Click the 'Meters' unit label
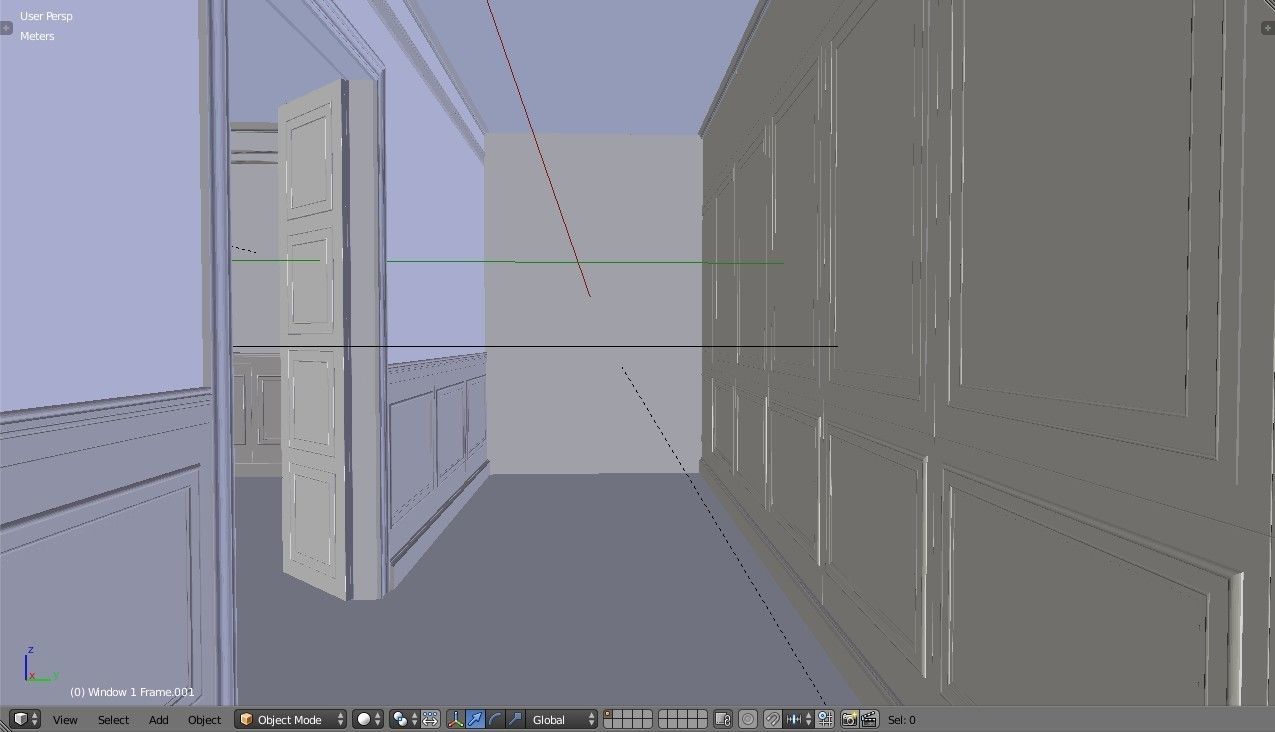 click(x=37, y=36)
